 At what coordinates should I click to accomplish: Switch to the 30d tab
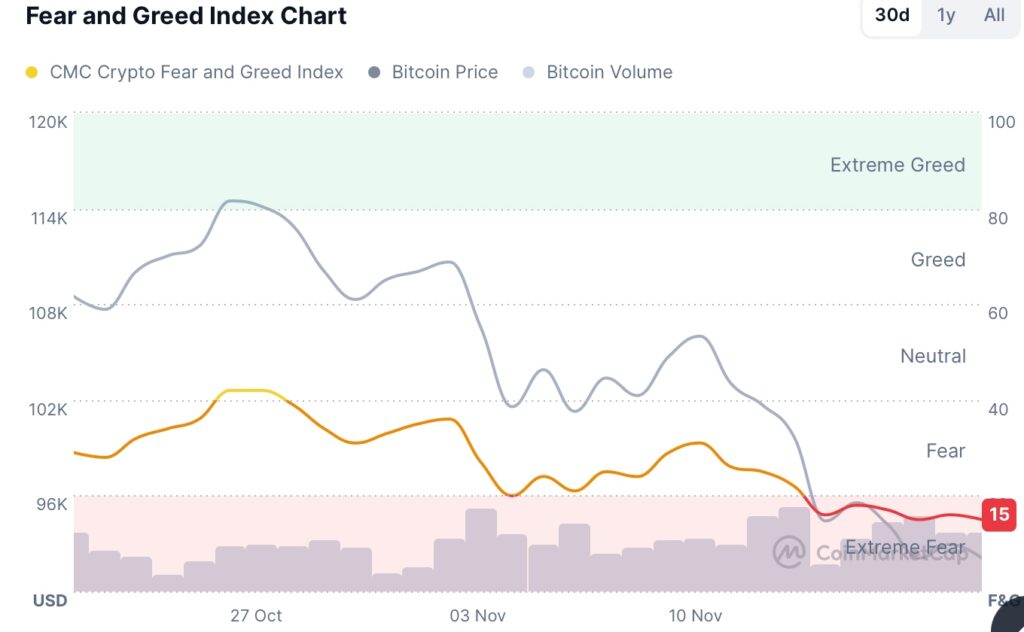tap(891, 15)
